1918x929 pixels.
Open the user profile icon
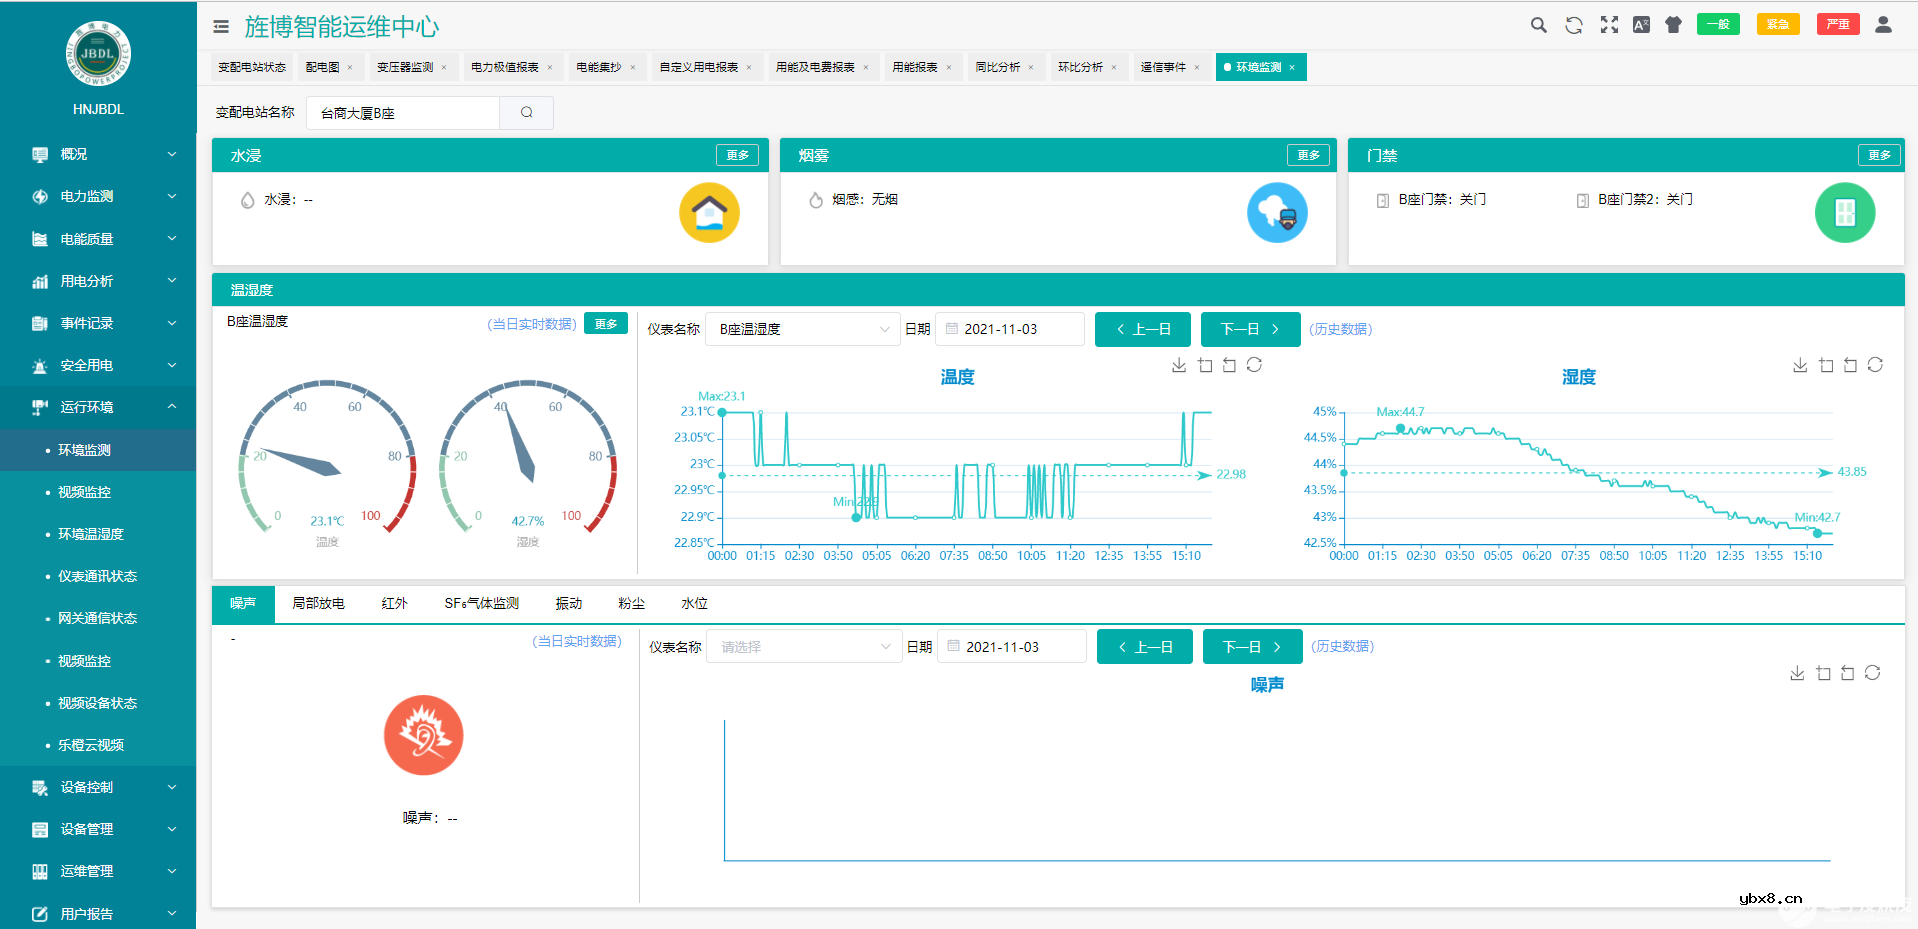tap(1882, 25)
